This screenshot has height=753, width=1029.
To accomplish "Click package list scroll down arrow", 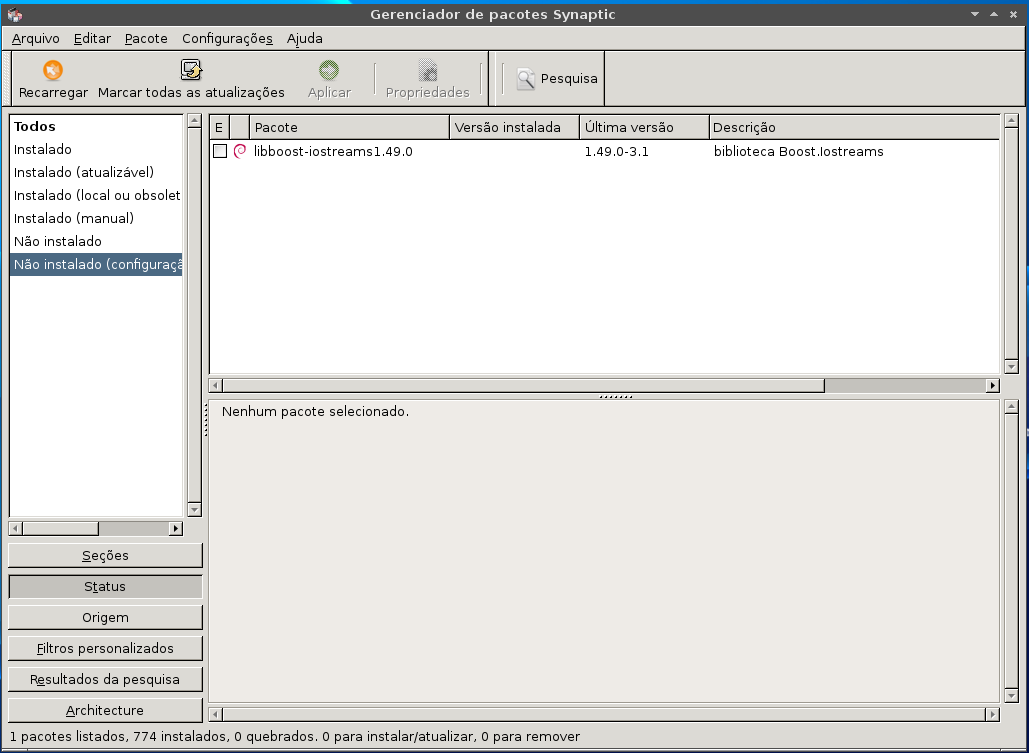I will point(1011,366).
